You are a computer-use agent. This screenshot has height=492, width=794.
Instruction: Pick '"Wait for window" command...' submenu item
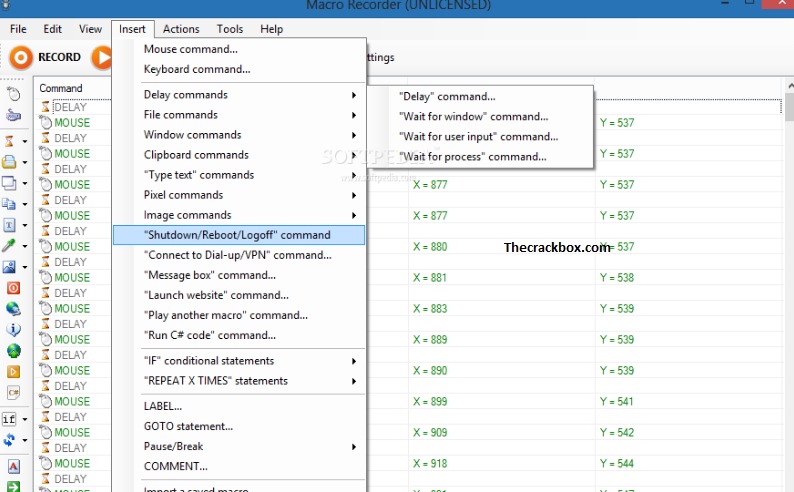480,117
